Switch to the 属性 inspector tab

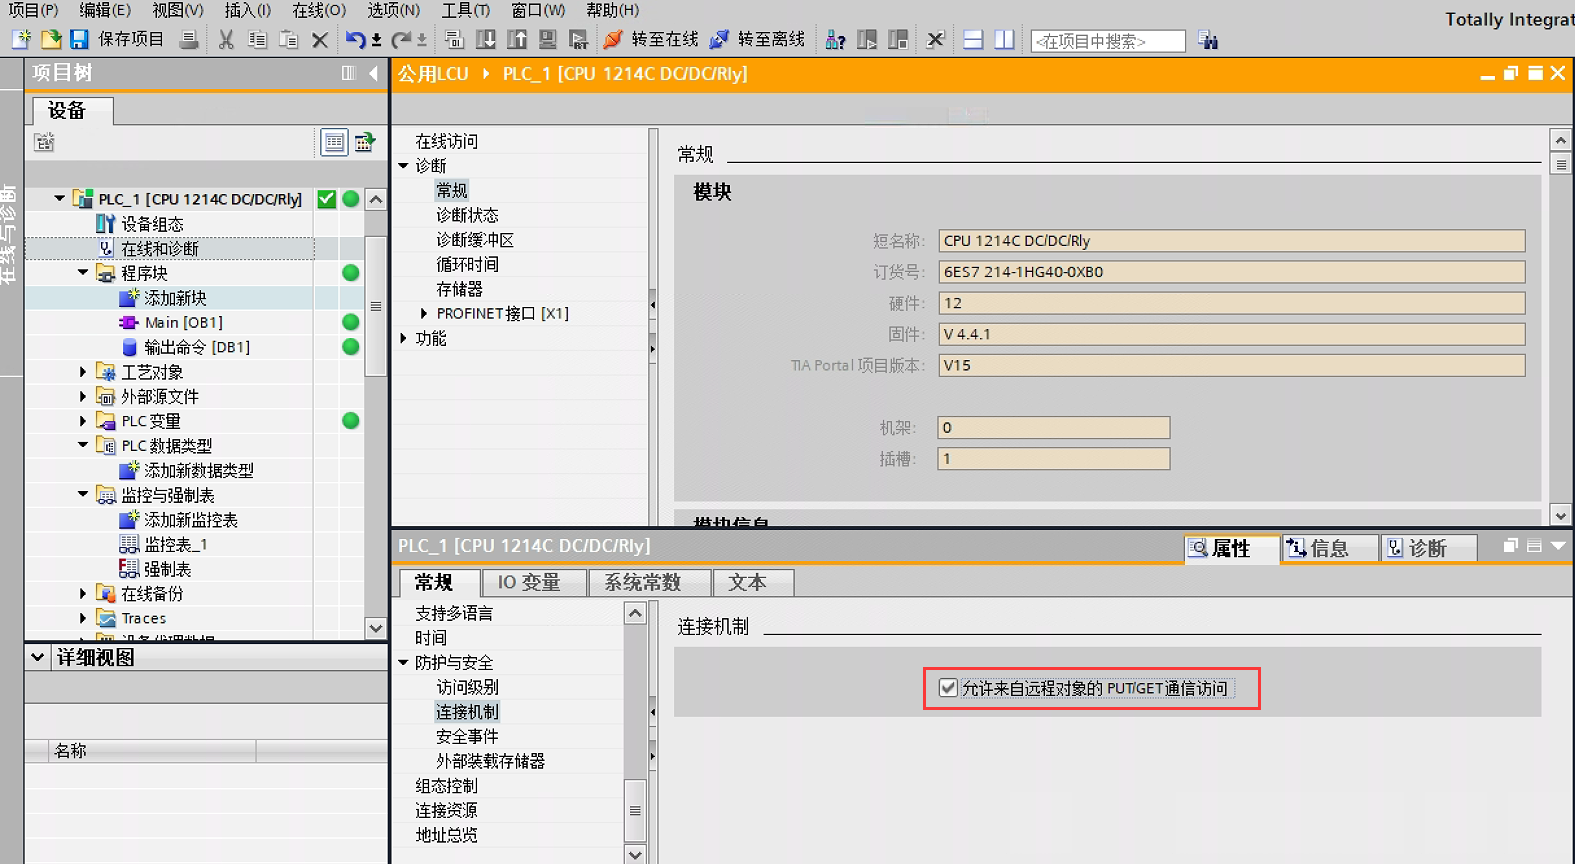pos(1231,548)
